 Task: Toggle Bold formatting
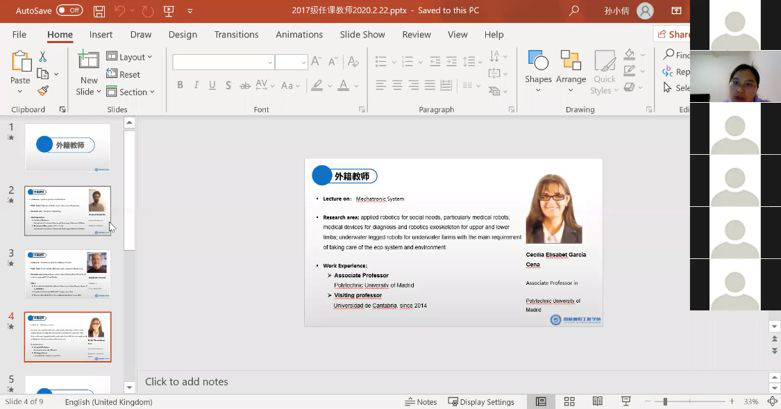coord(180,85)
